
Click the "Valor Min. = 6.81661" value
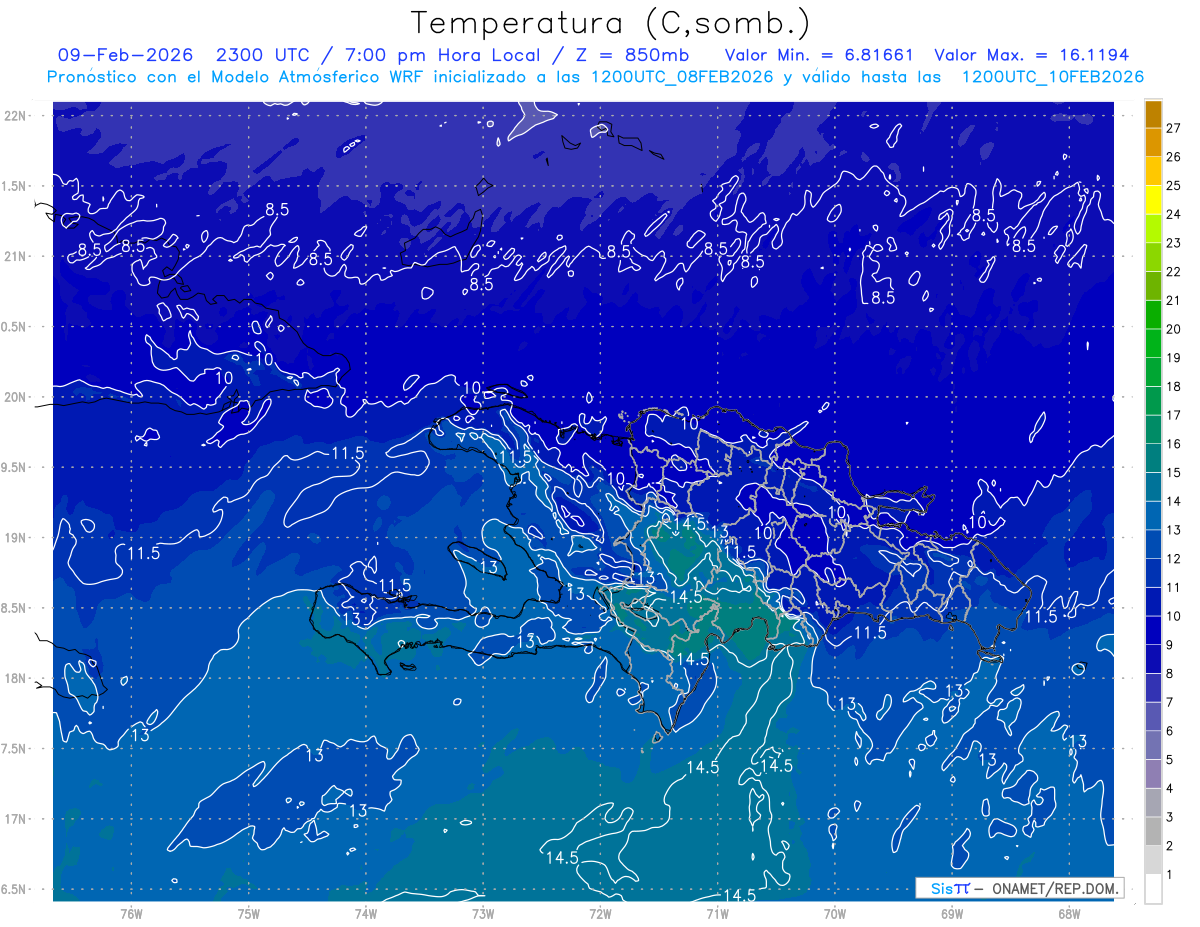click(820, 55)
